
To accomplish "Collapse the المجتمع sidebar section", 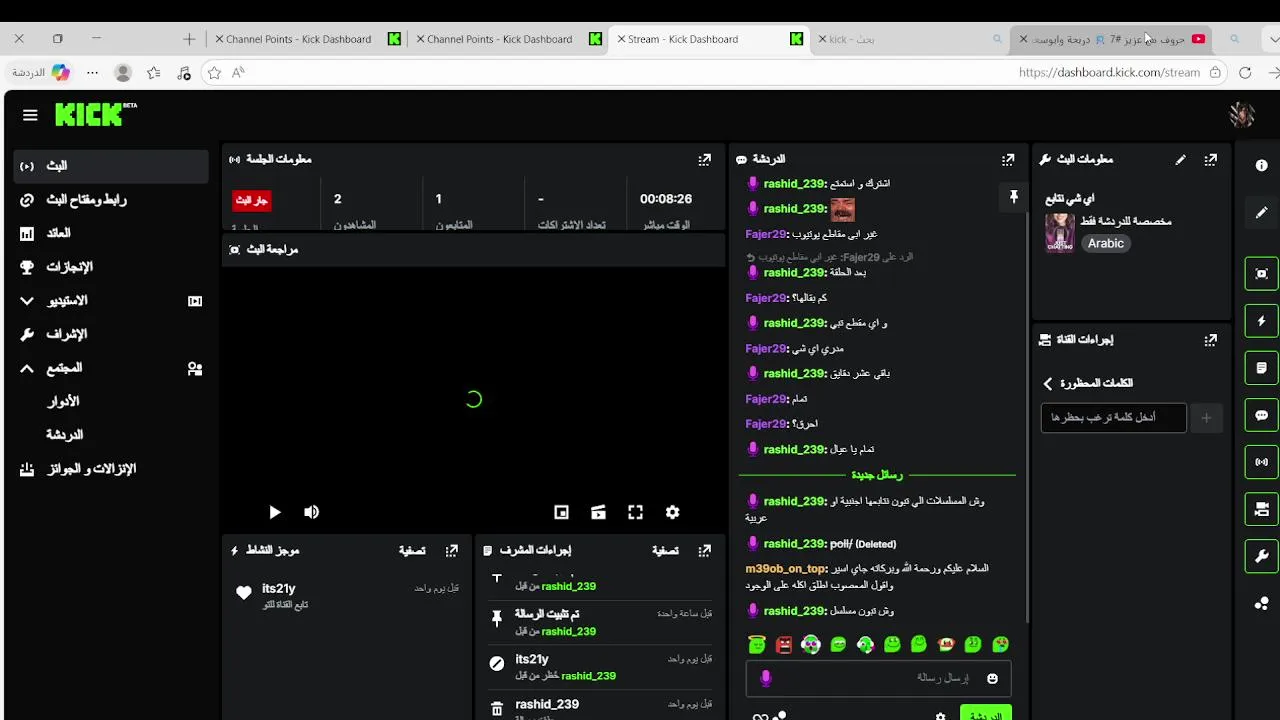I will [27, 368].
